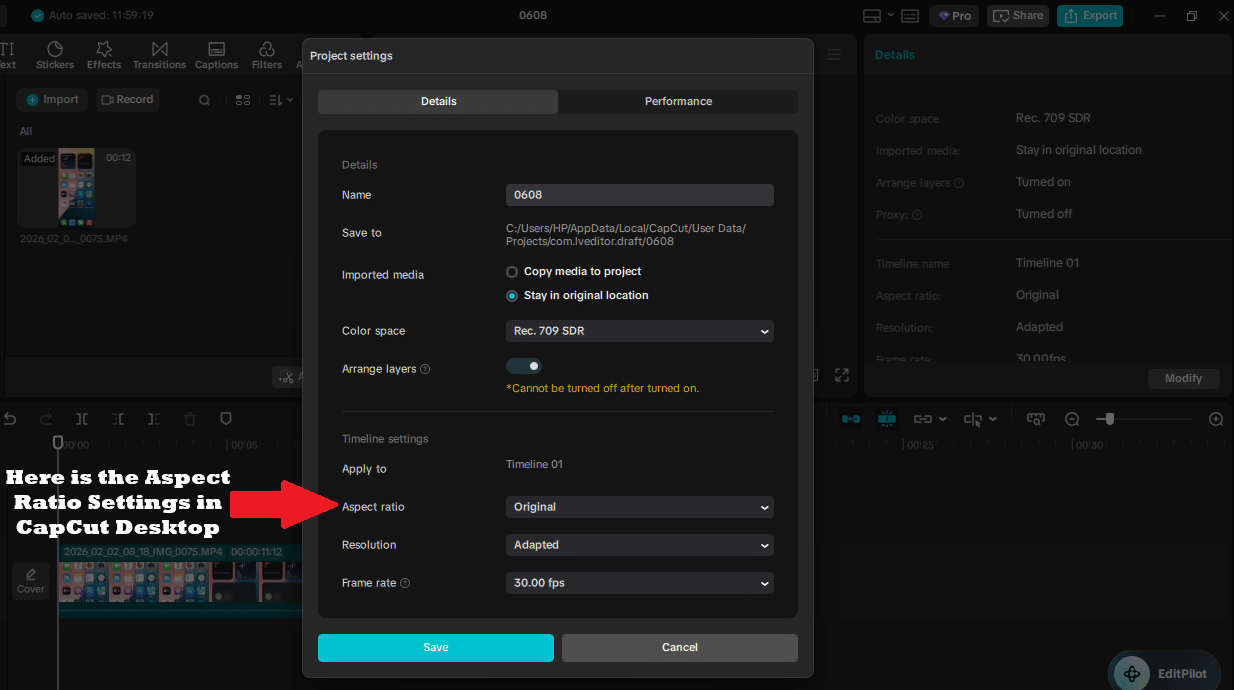Click the Auto saved status indicator

click(94, 16)
